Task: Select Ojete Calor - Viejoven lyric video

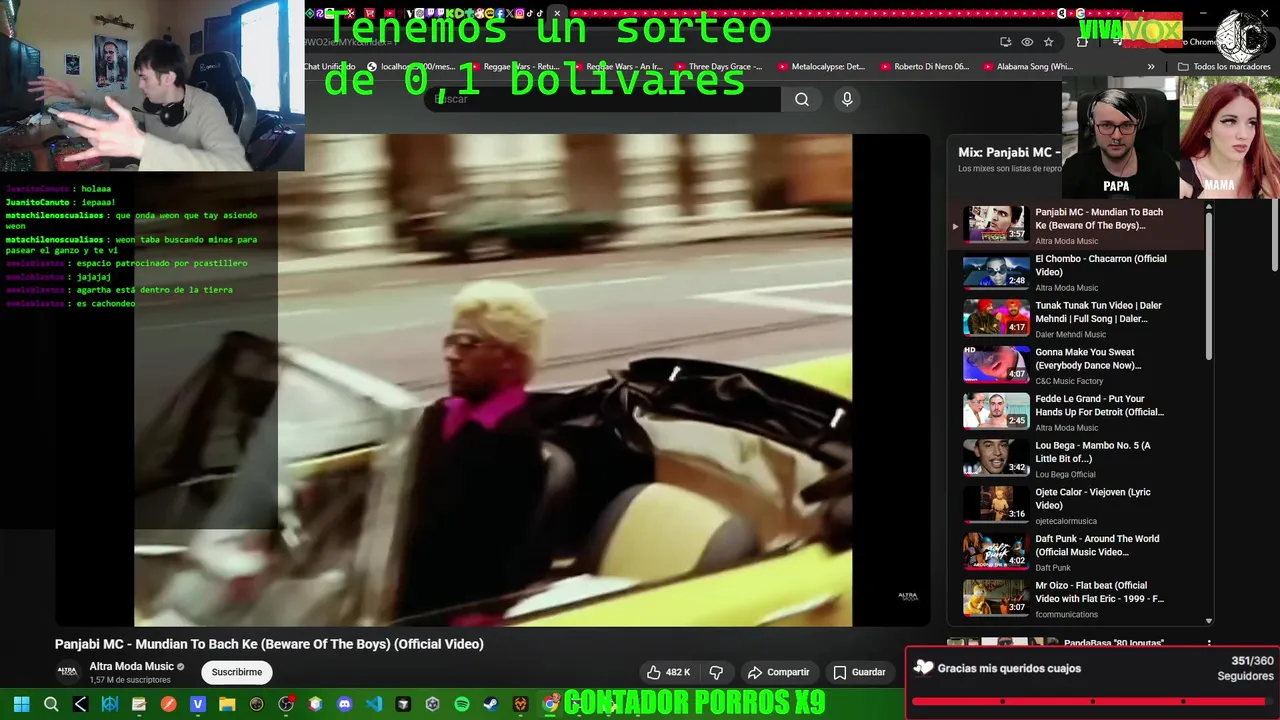Action: [x=1075, y=506]
